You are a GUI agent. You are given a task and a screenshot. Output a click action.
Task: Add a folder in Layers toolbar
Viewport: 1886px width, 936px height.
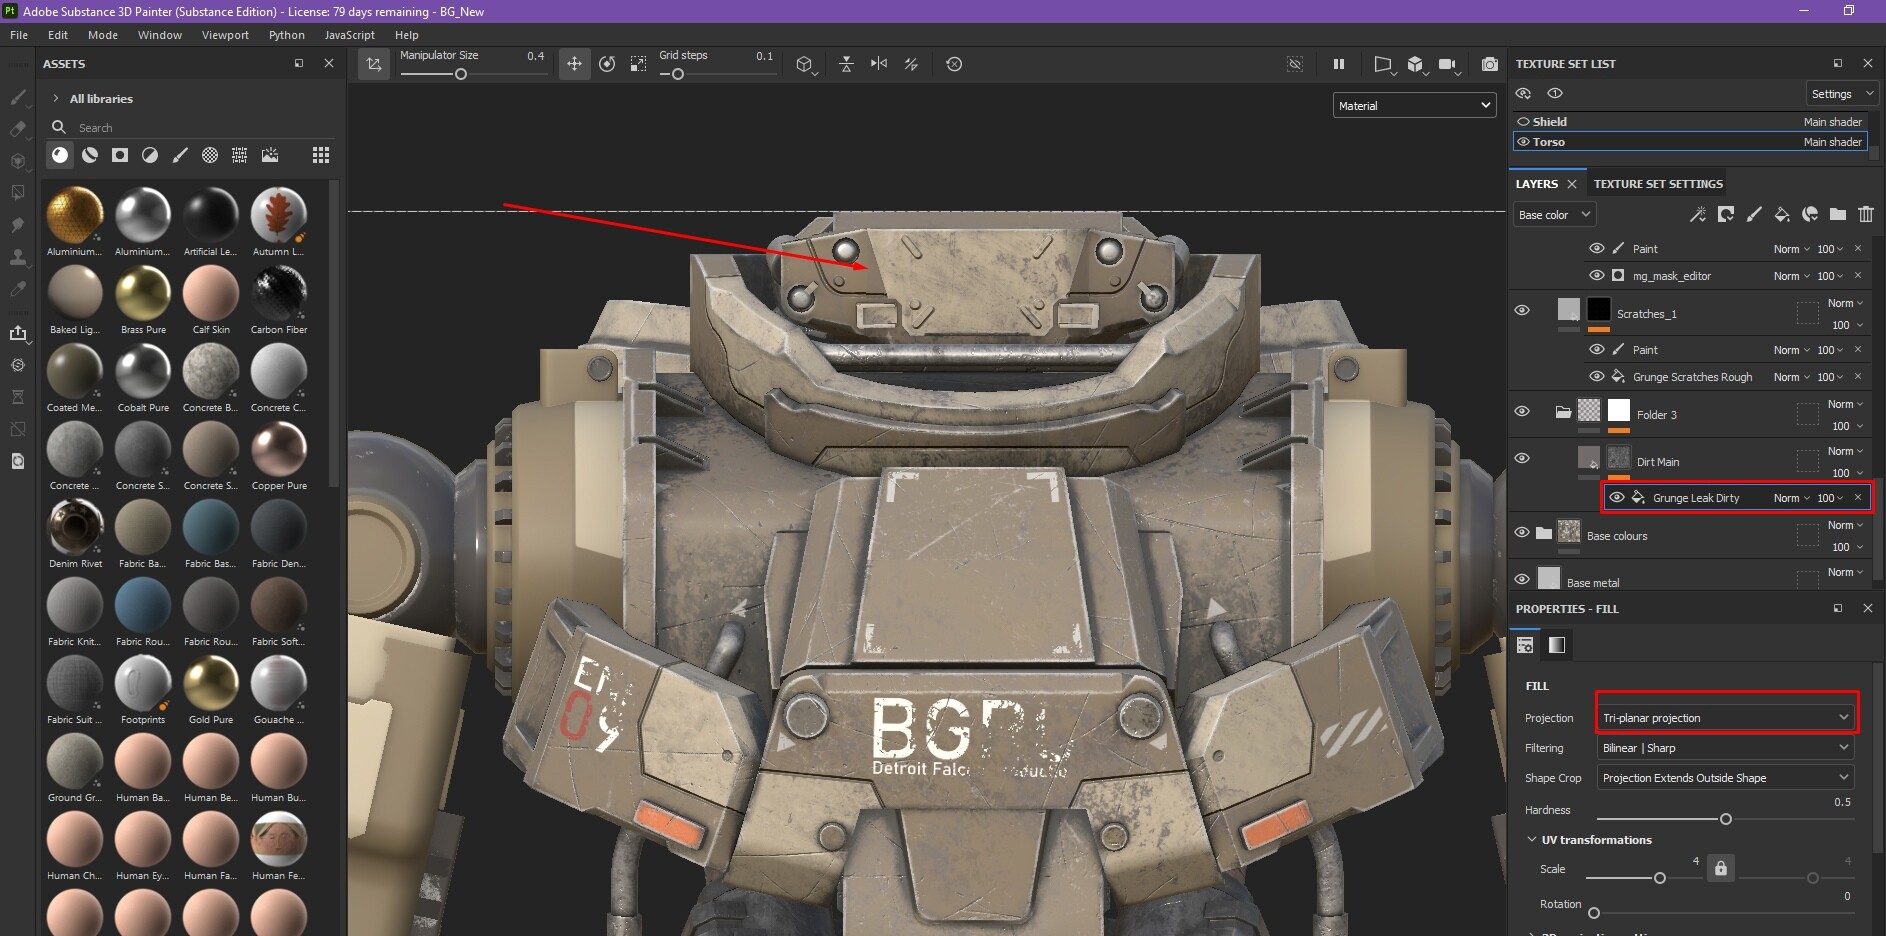[x=1838, y=214]
